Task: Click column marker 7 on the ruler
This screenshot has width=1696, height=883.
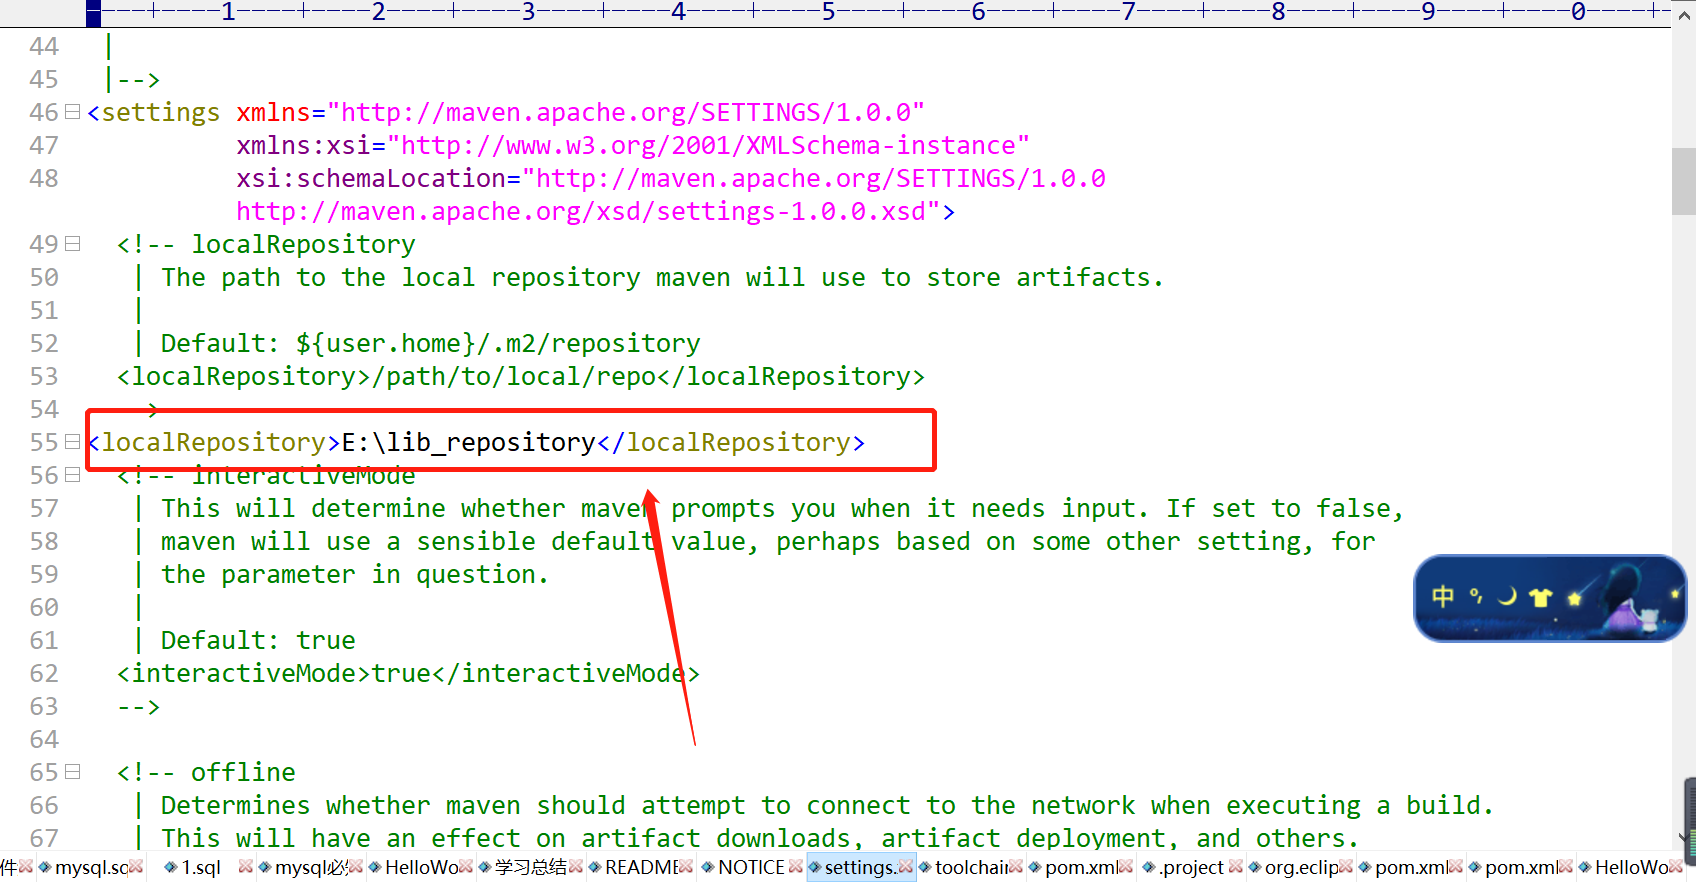Action: pyautogui.click(x=1128, y=12)
